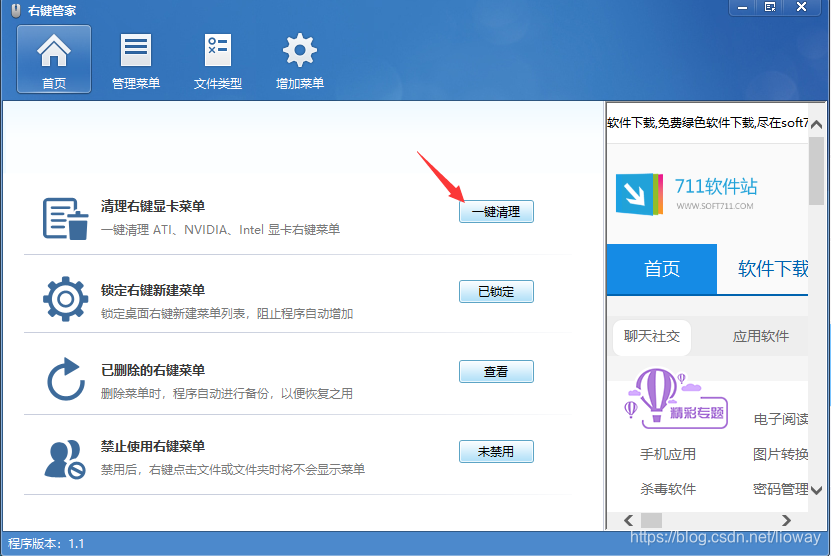
Task: Toggle the 未禁用 disable-menu button
Action: coord(496,452)
